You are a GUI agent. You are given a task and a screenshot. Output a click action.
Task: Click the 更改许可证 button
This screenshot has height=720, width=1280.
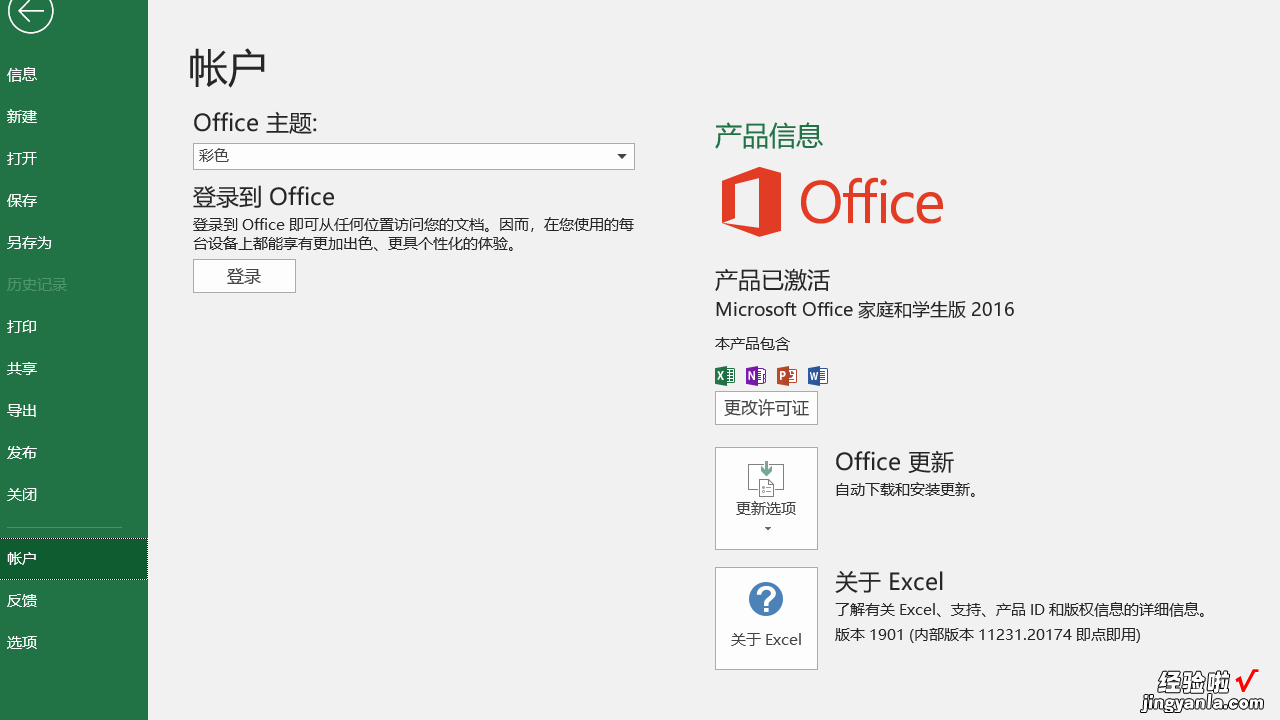(x=766, y=408)
